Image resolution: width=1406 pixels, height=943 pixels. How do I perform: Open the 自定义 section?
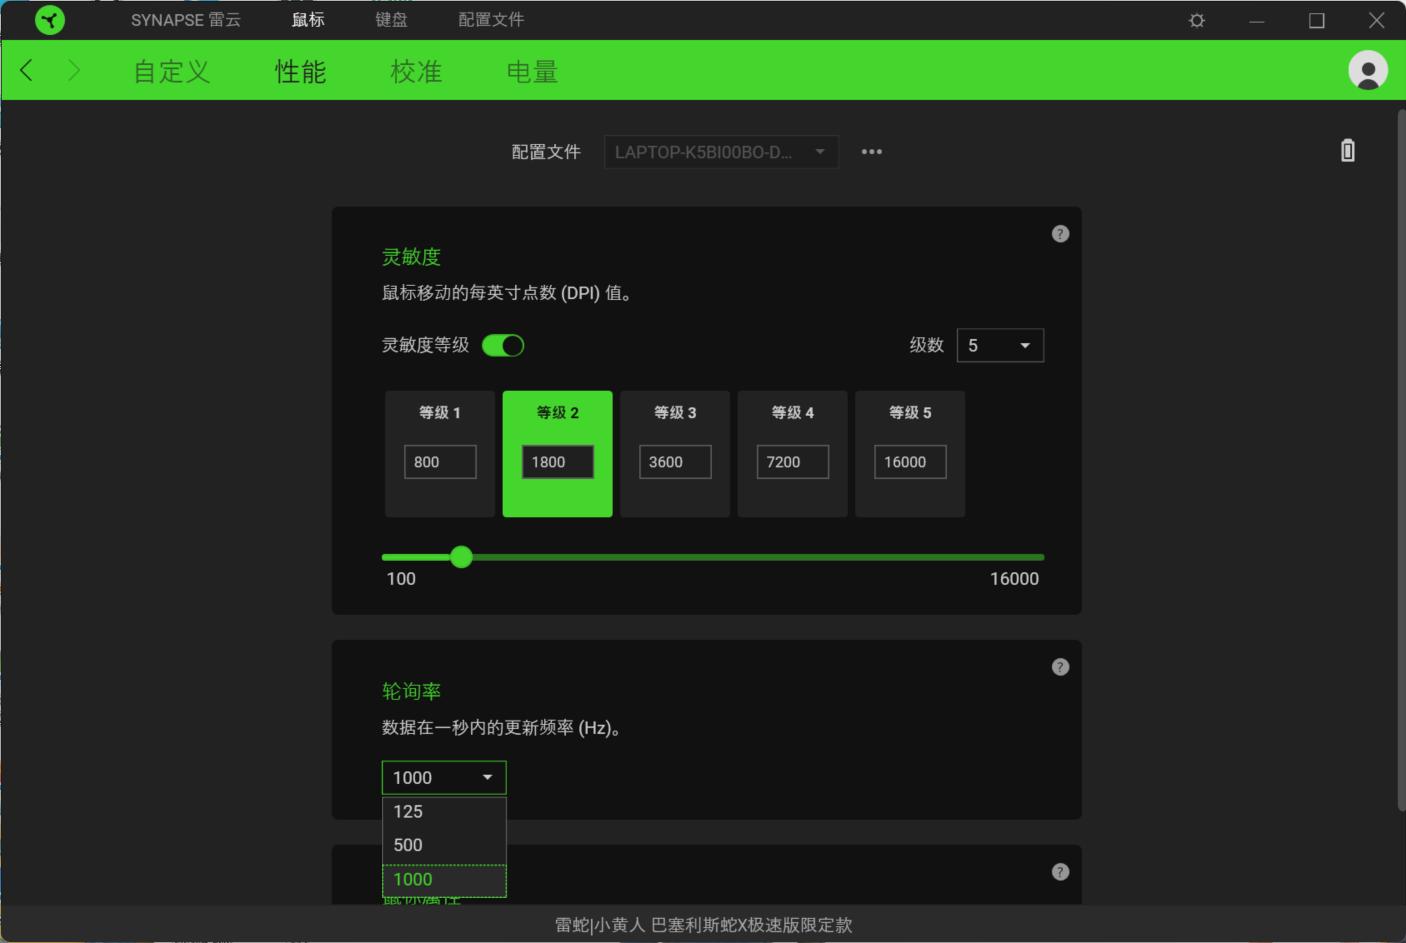170,70
